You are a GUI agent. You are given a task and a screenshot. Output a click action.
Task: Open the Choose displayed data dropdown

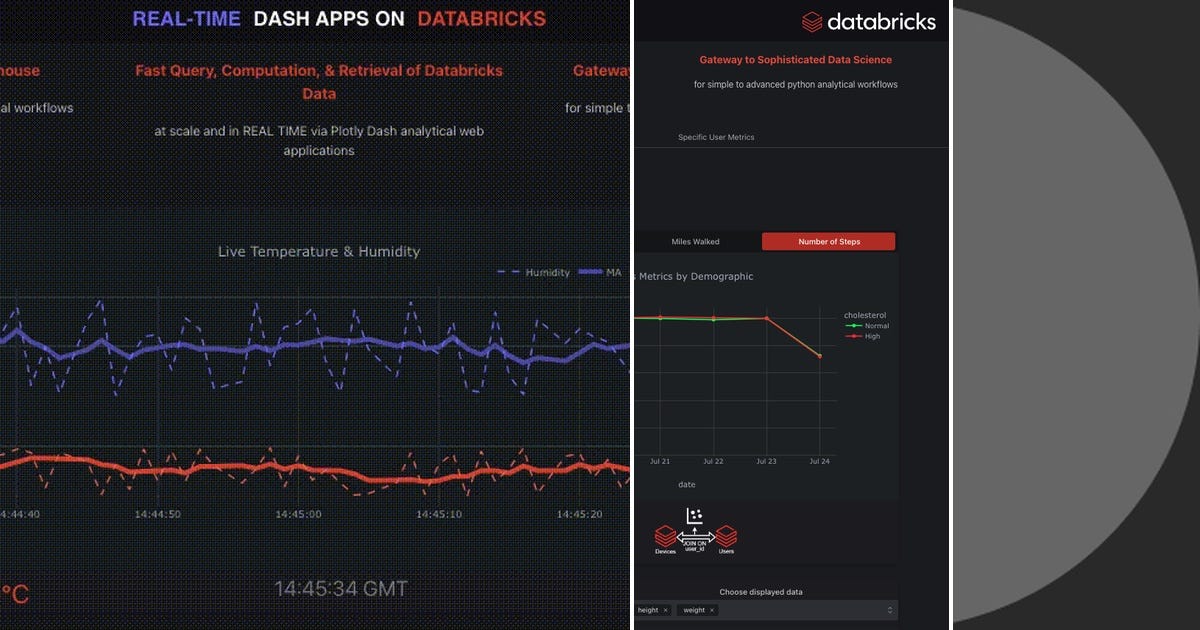[x=891, y=609]
